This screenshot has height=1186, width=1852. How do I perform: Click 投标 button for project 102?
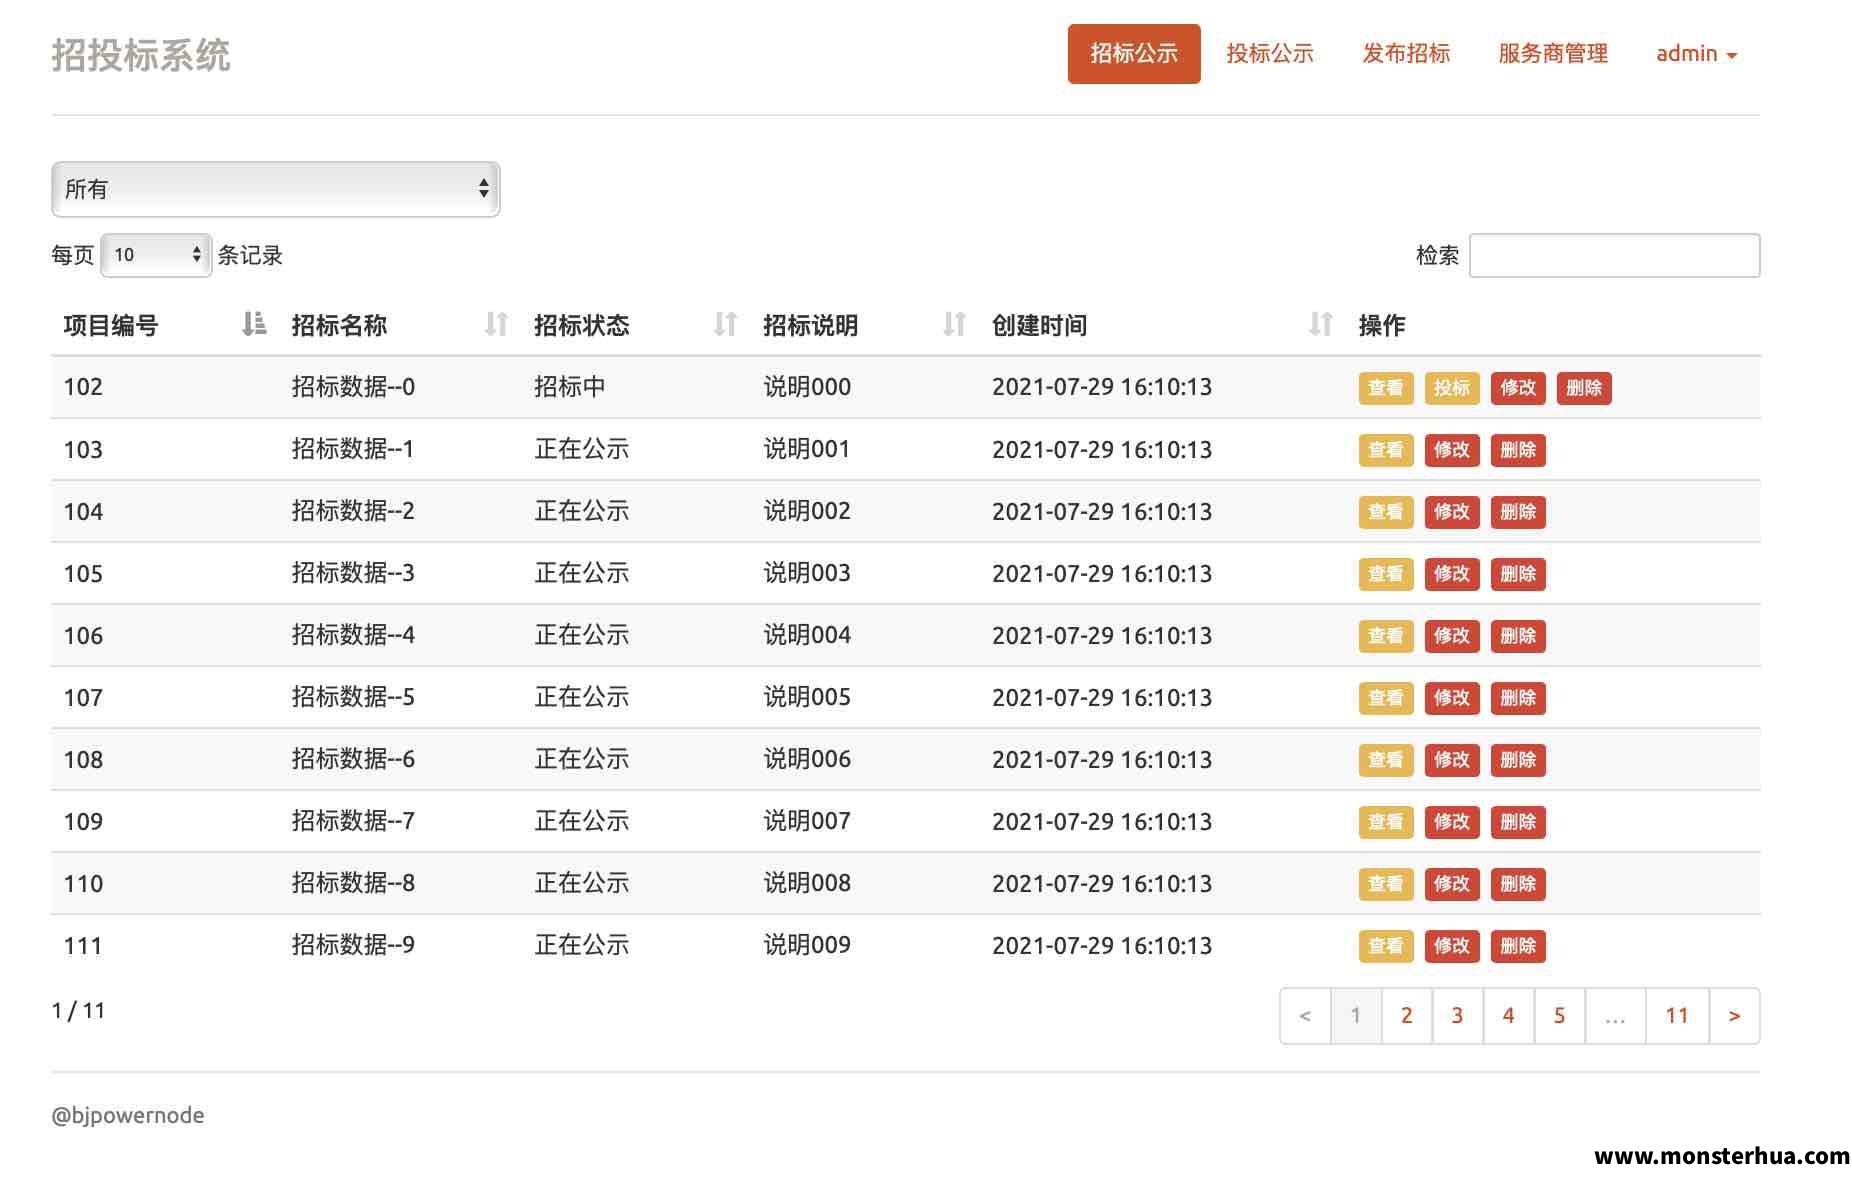1451,388
